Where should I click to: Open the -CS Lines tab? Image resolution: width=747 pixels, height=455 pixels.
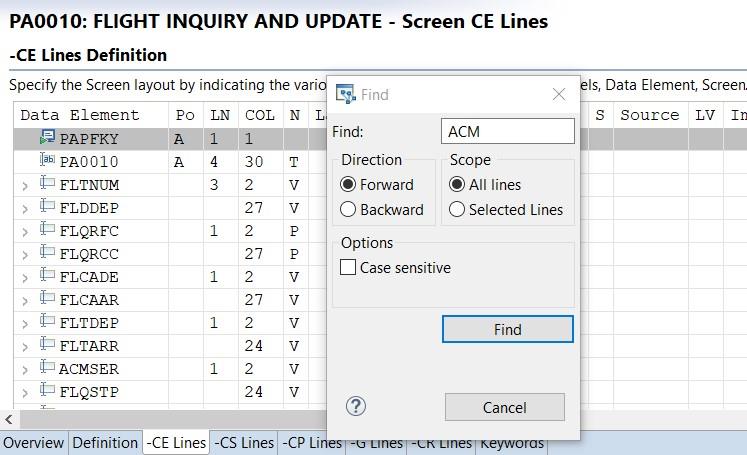tap(243, 443)
